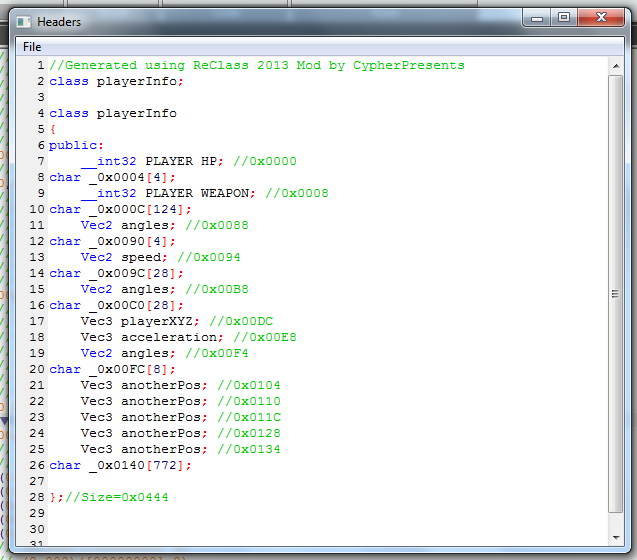637x560 pixels.
Task: Click 'Vec3 acceleration; //0x00E8' line
Action: pos(188,337)
